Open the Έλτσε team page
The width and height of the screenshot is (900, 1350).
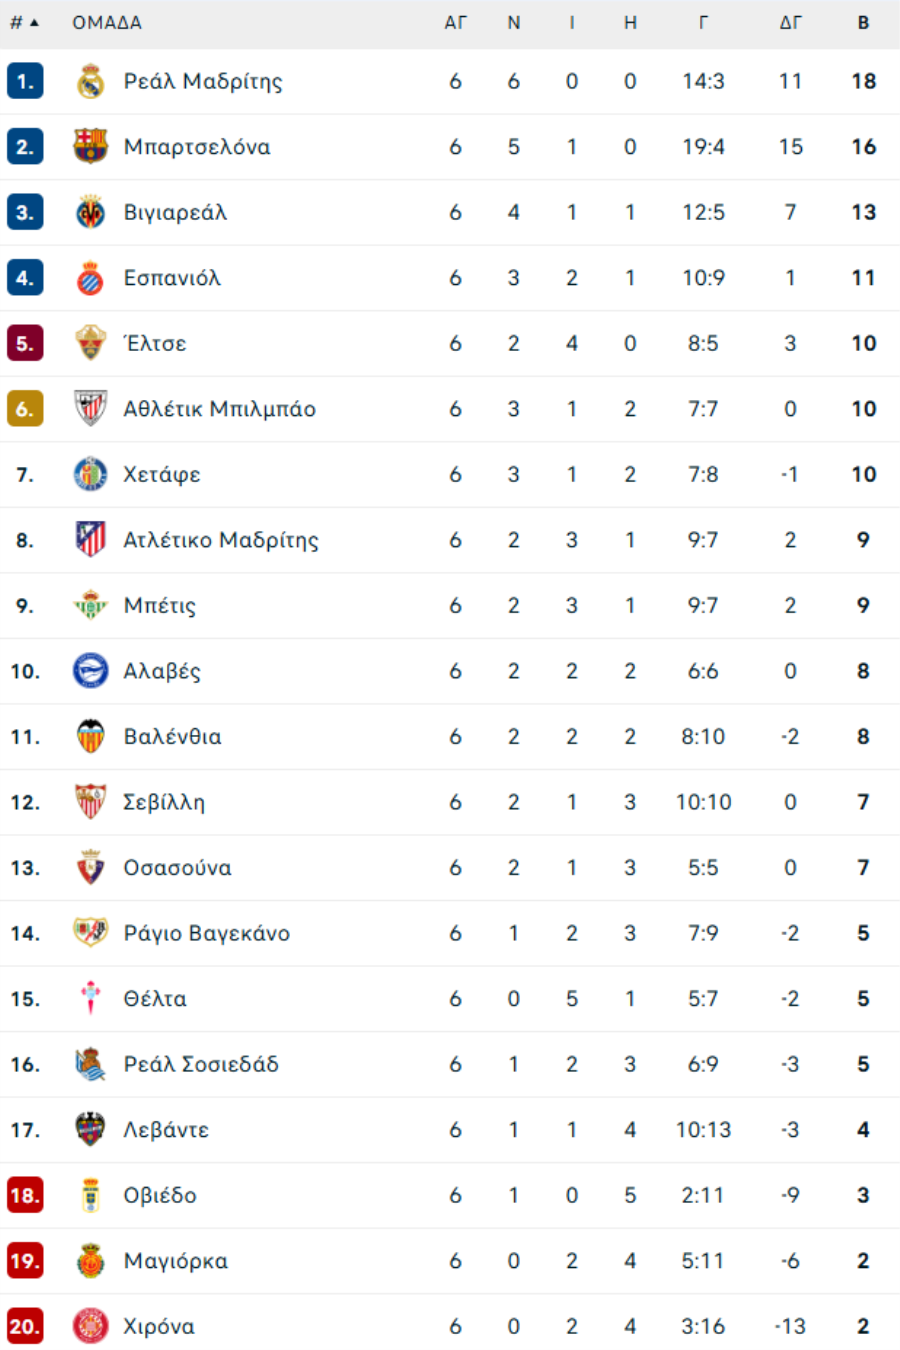pyautogui.click(x=155, y=344)
